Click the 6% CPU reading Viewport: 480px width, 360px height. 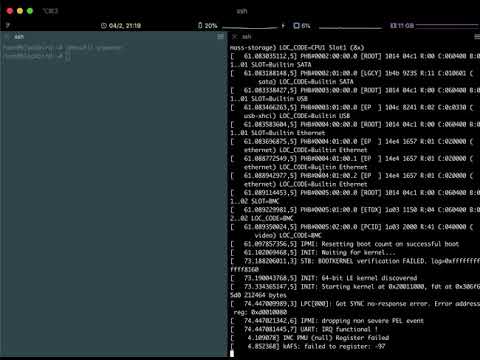(306, 25)
